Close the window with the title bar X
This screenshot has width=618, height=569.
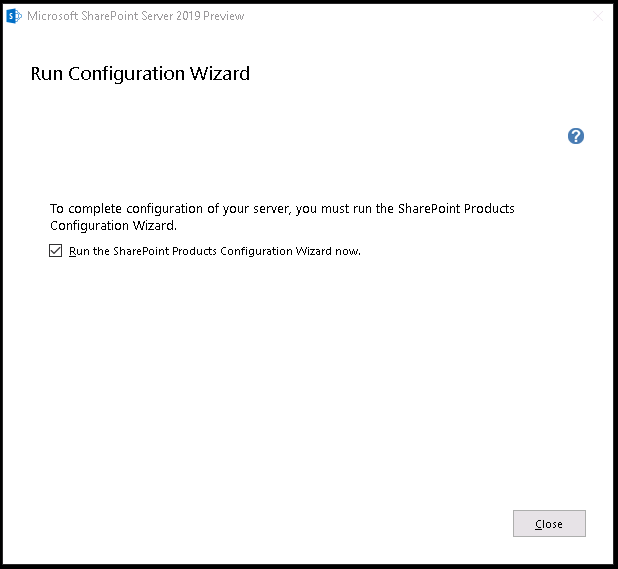pyautogui.click(x=598, y=16)
